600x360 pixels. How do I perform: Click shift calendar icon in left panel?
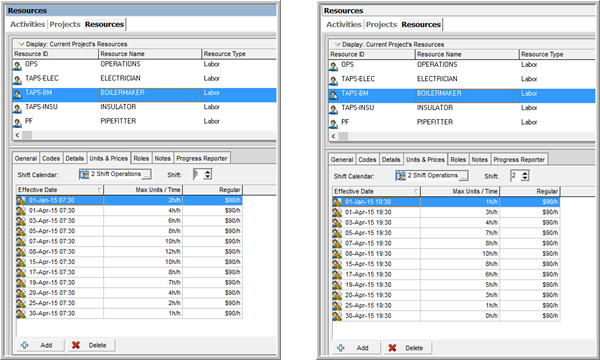84,174
